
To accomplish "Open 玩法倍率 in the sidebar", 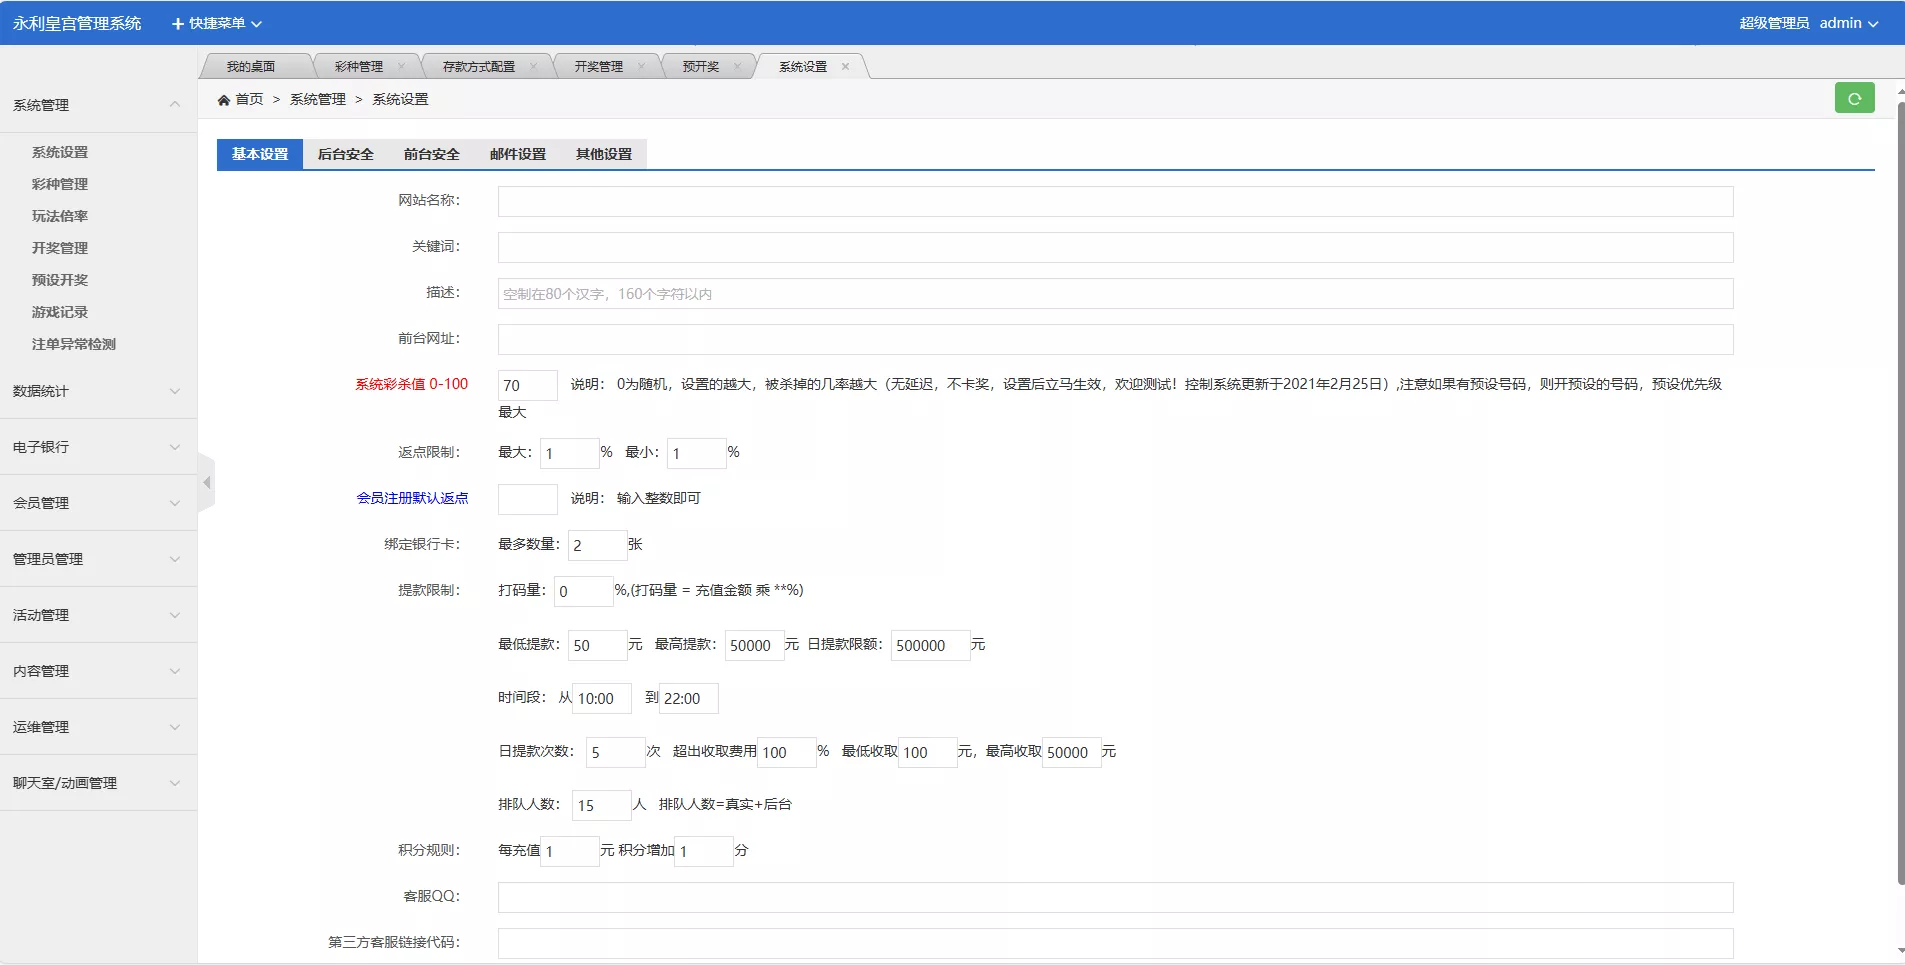I will [x=60, y=216].
